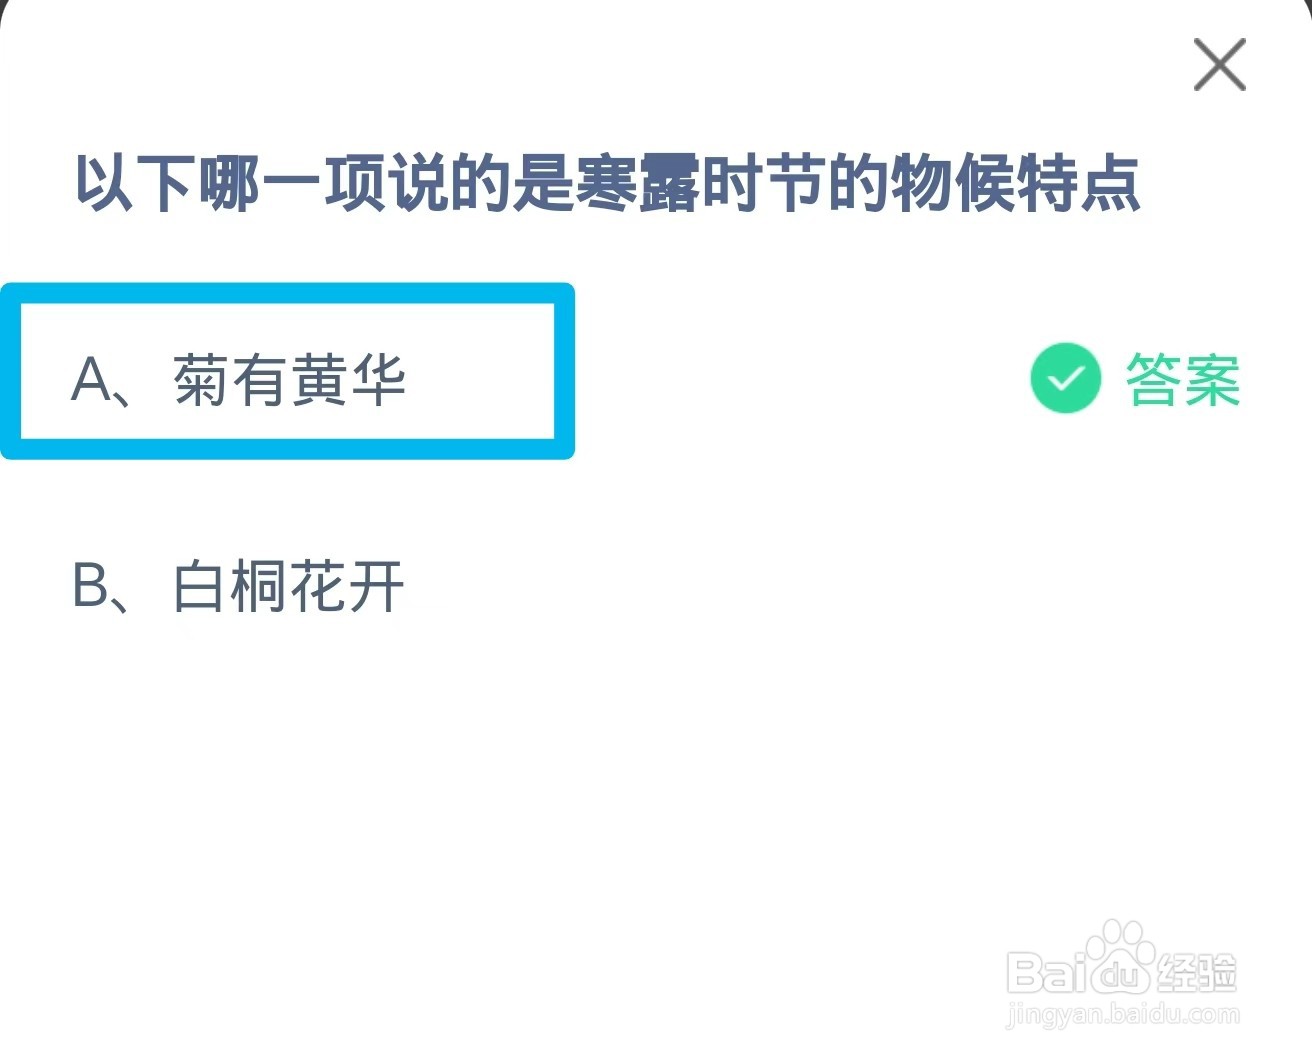This screenshot has height=1059, width=1312.
Task: Click the question title about 寒露时节
Action: (608, 183)
